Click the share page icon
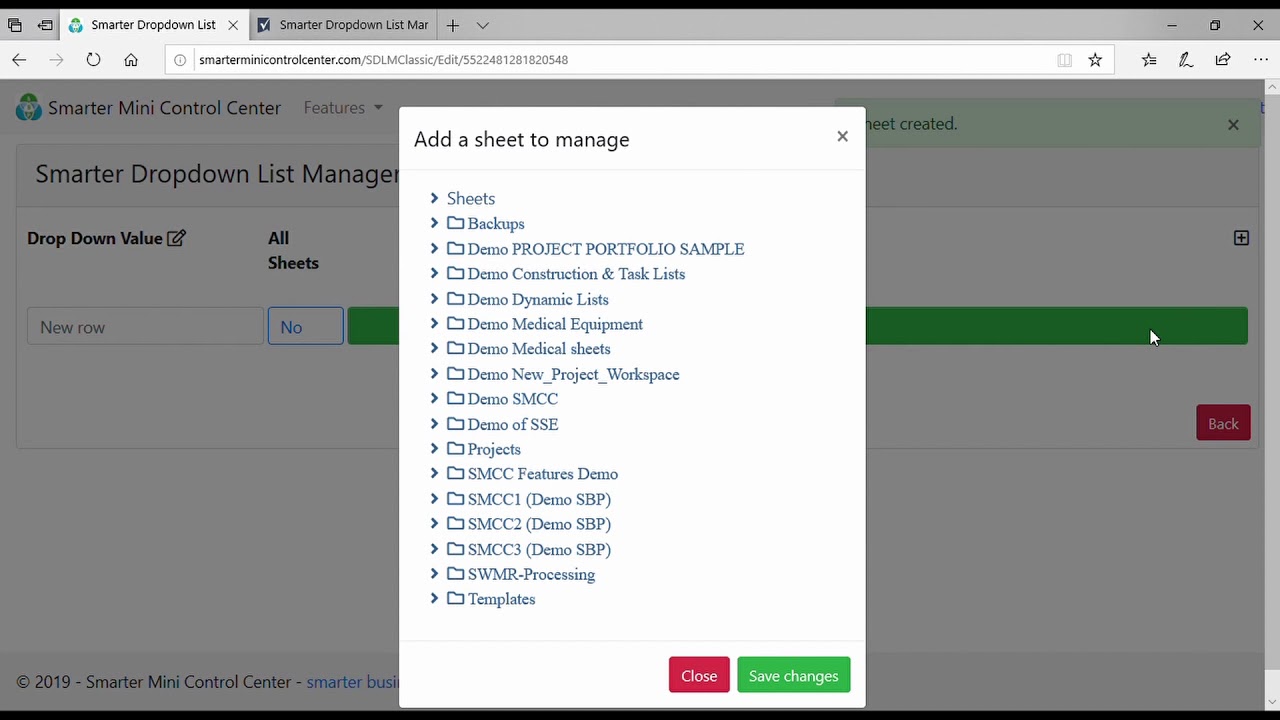The width and height of the screenshot is (1280, 720). coord(1223,60)
